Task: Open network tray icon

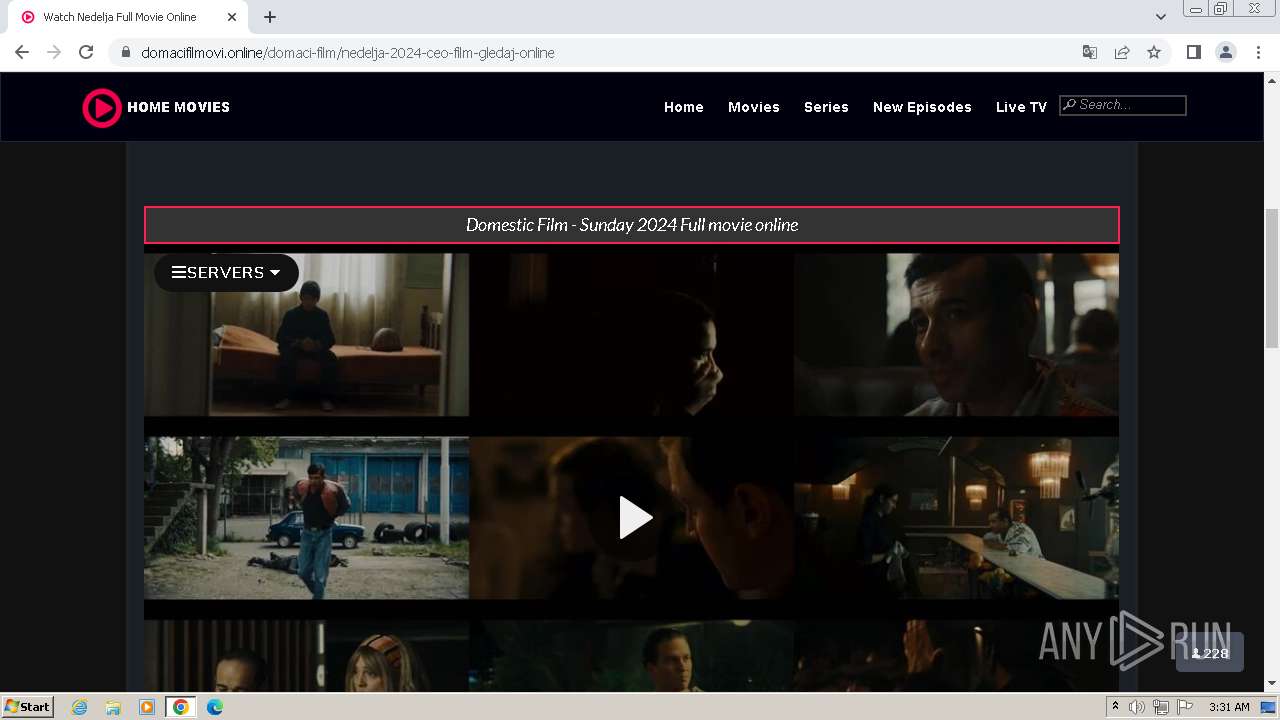Action: pyautogui.click(x=1161, y=707)
